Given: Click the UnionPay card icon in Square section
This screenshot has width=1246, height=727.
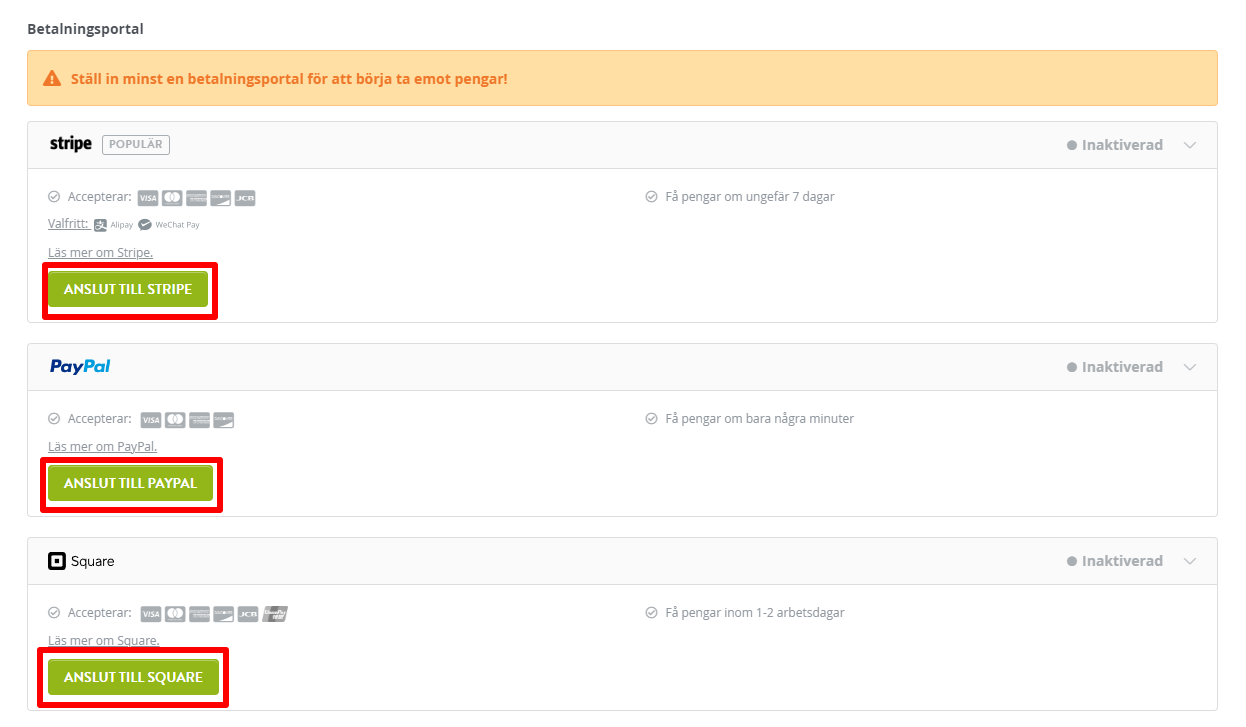Looking at the screenshot, I should tap(275, 613).
